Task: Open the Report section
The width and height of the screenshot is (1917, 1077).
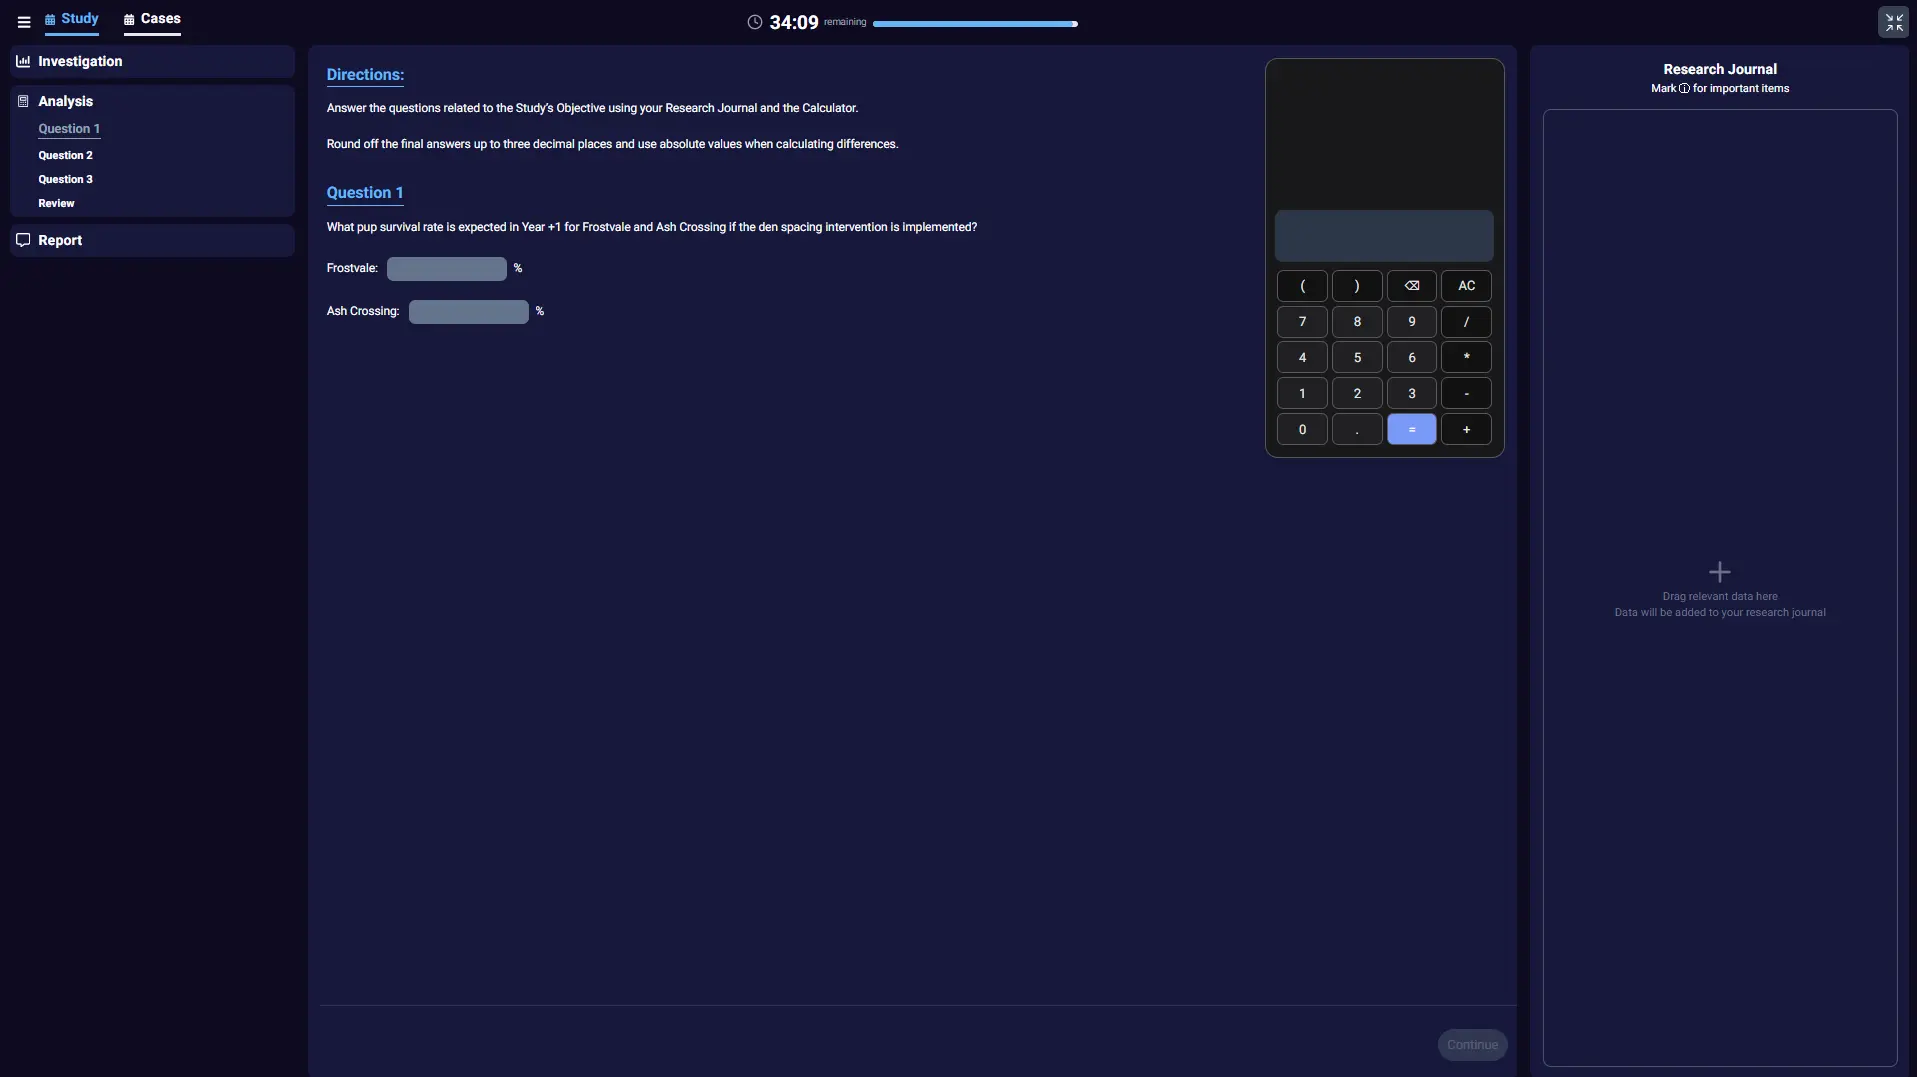Action: (x=152, y=240)
